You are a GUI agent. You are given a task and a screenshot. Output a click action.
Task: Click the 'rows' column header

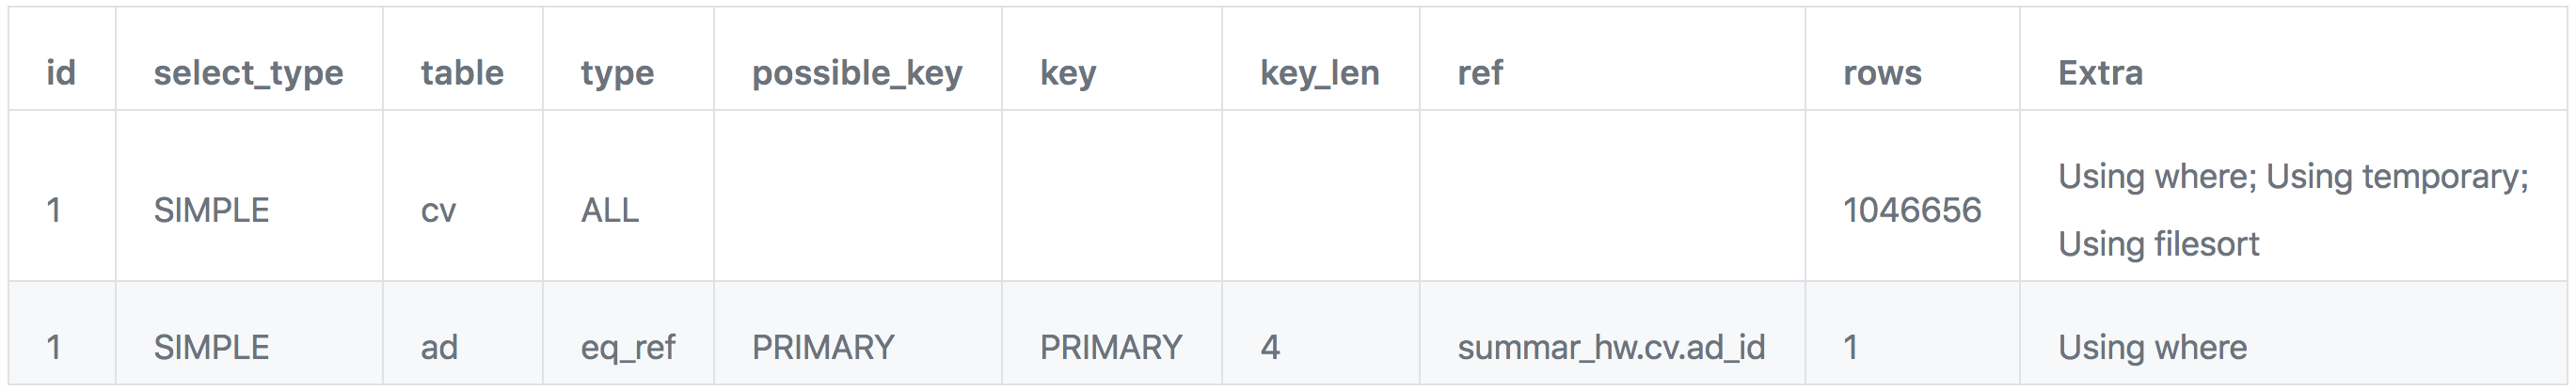(x=1882, y=73)
